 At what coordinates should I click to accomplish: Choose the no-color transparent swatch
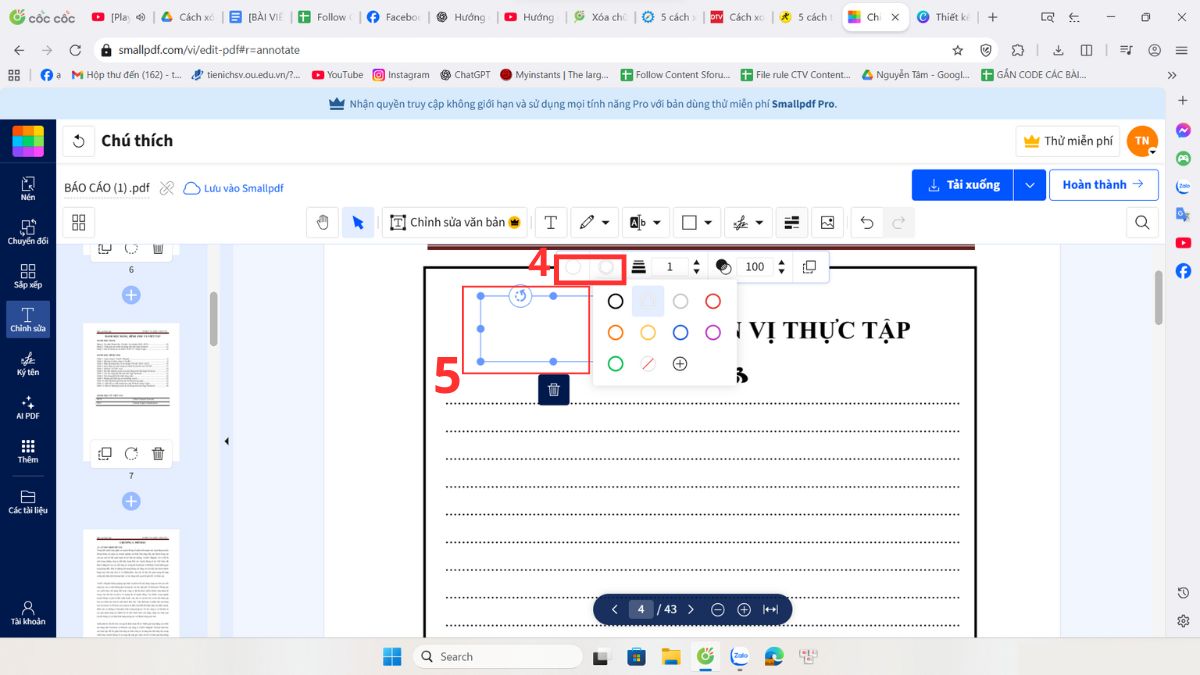[x=648, y=364]
